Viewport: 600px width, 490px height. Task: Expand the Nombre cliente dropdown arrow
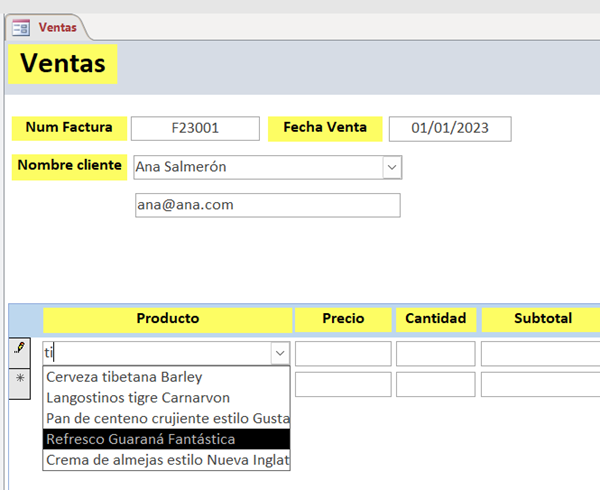[x=392, y=167]
